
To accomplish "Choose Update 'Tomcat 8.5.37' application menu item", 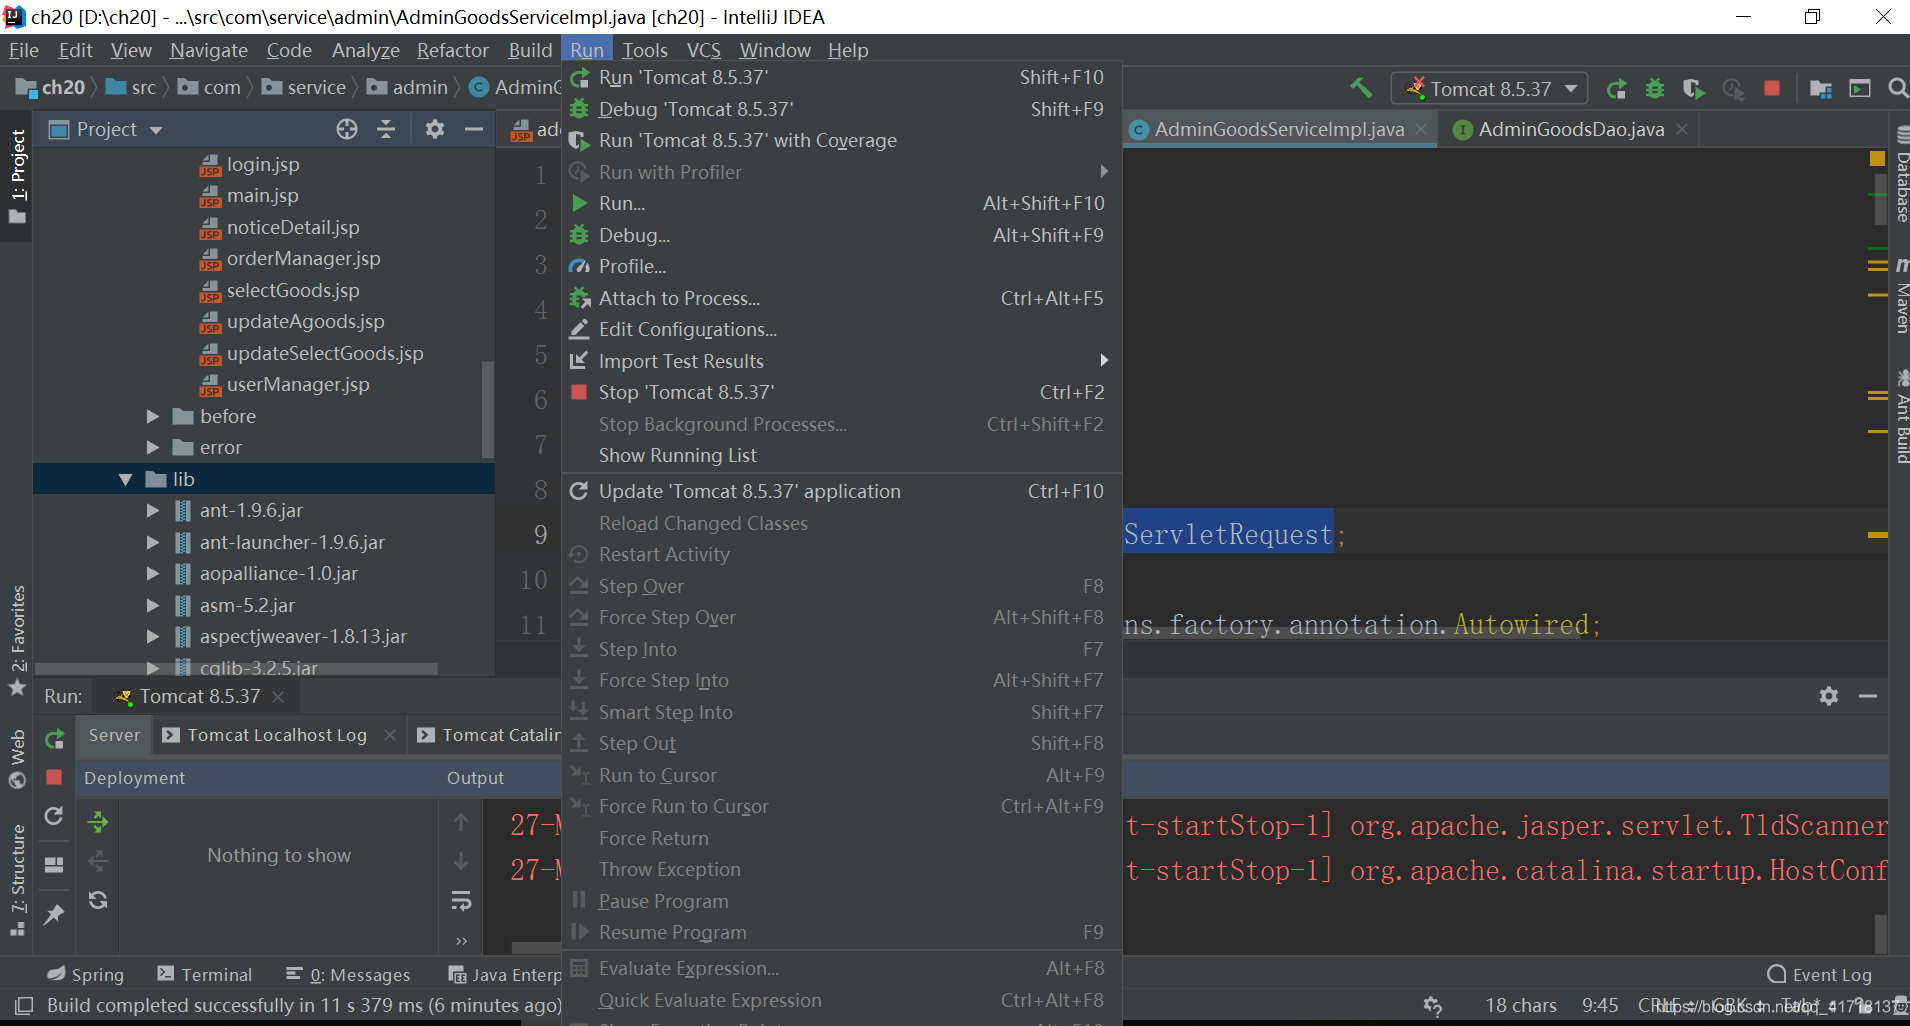I will (841, 491).
